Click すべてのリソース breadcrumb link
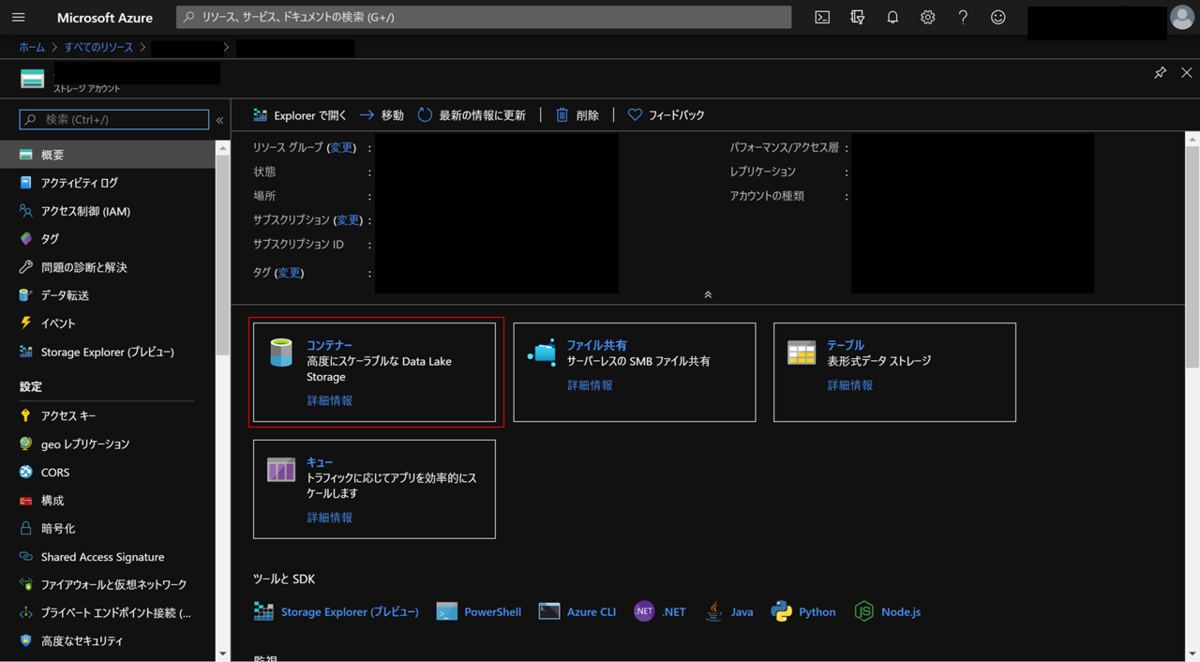The image size is (1200, 662). click(x=99, y=47)
